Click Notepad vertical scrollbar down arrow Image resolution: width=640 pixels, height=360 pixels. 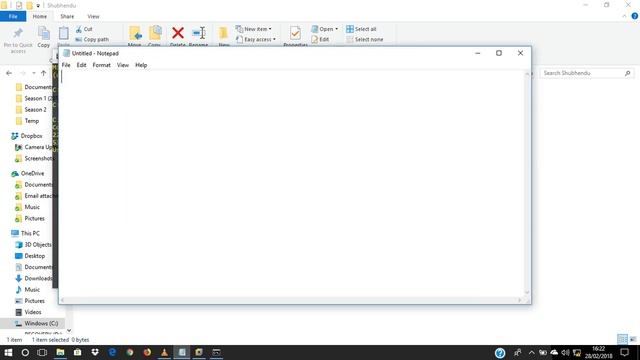click(x=527, y=292)
